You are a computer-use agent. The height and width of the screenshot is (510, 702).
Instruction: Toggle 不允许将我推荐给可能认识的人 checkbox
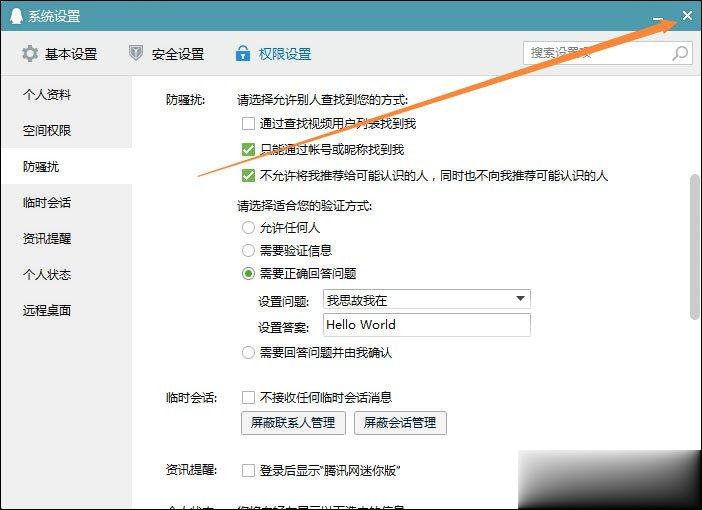click(248, 175)
